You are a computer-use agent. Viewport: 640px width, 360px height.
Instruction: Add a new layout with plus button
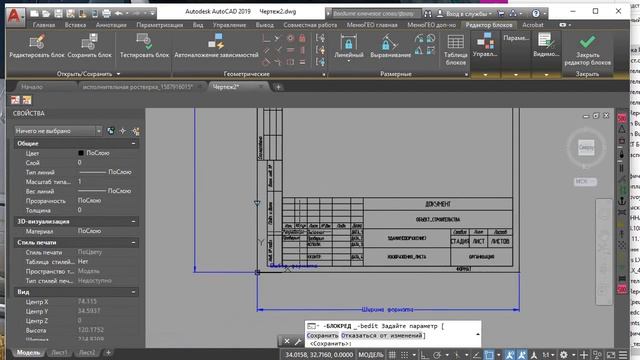tap(108, 353)
